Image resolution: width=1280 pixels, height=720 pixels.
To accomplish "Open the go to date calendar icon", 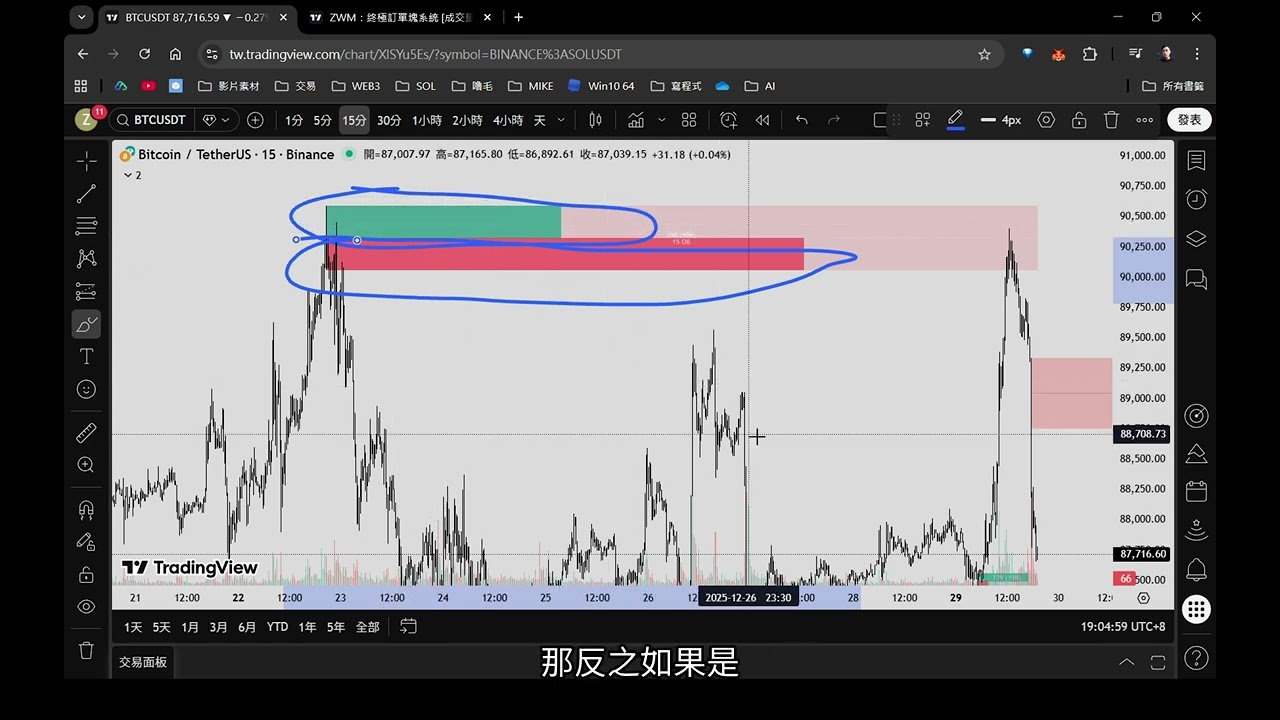I will pos(408,627).
